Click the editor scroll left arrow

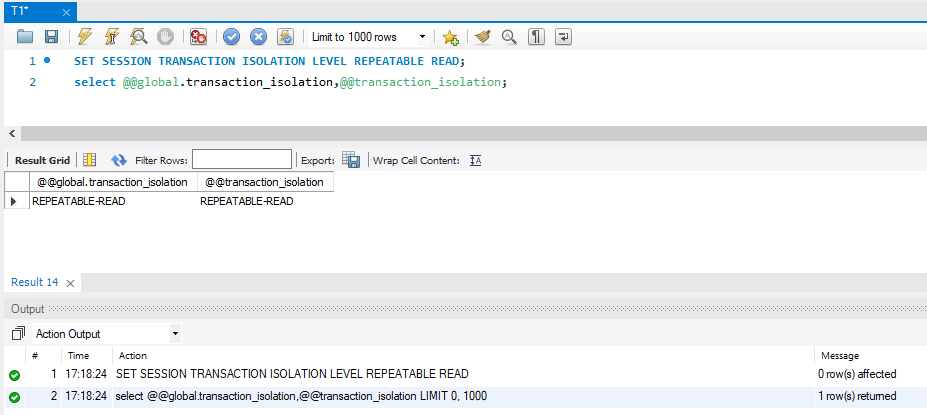(12, 134)
